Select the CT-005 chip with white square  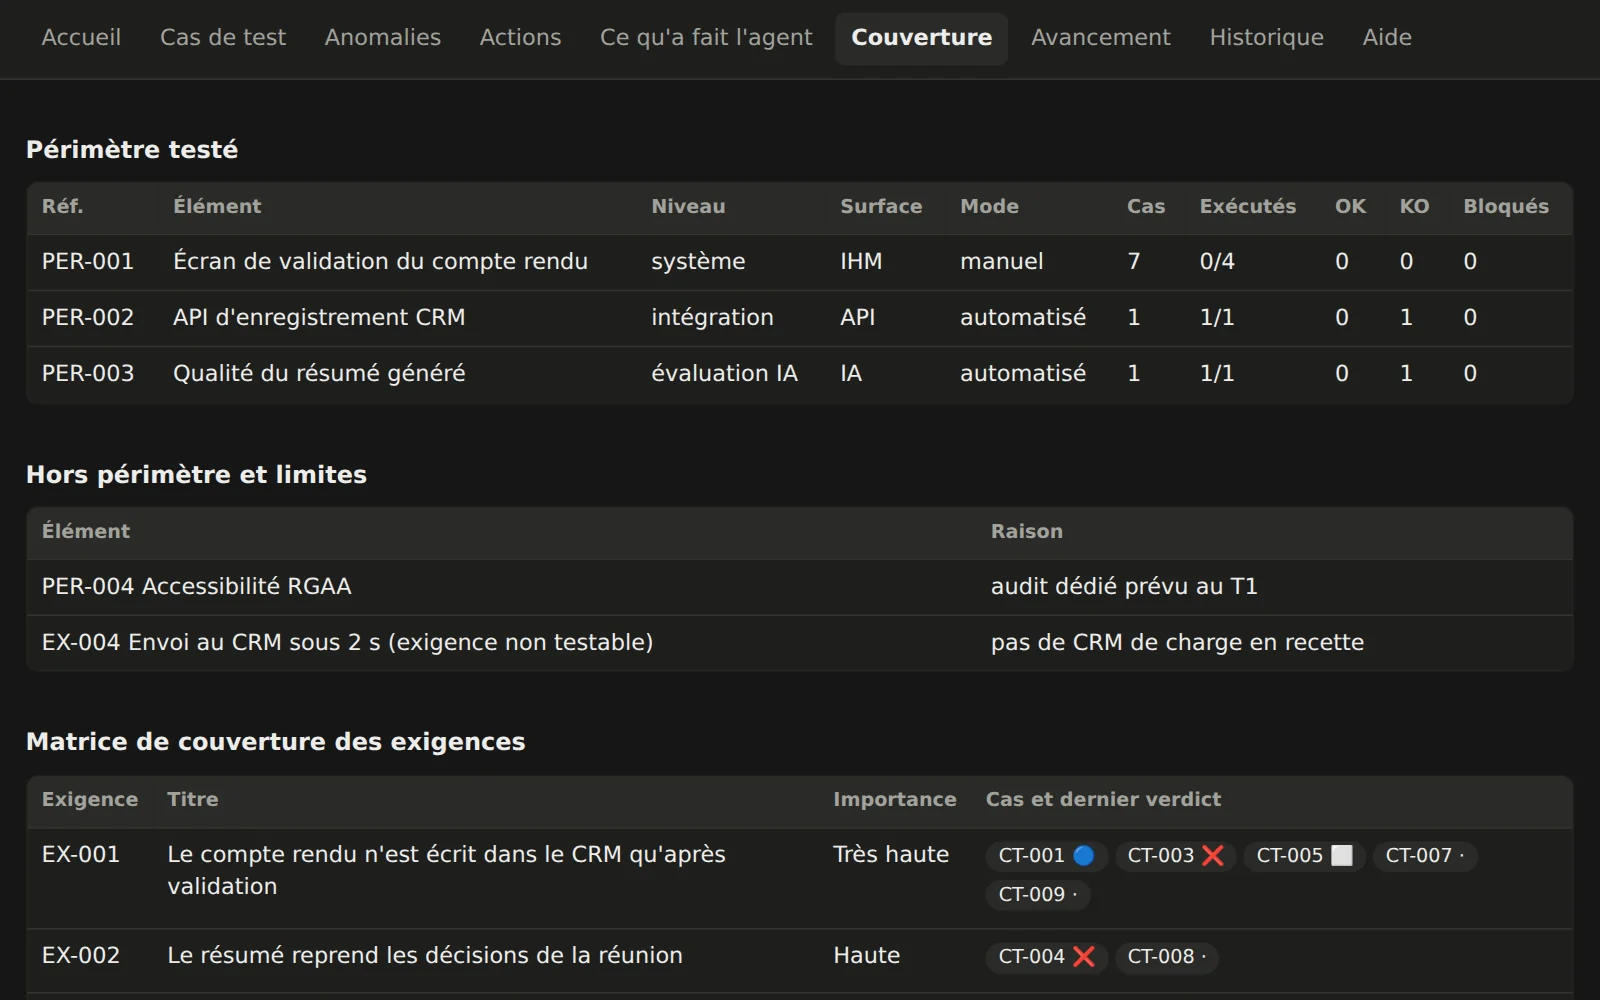click(x=1304, y=856)
